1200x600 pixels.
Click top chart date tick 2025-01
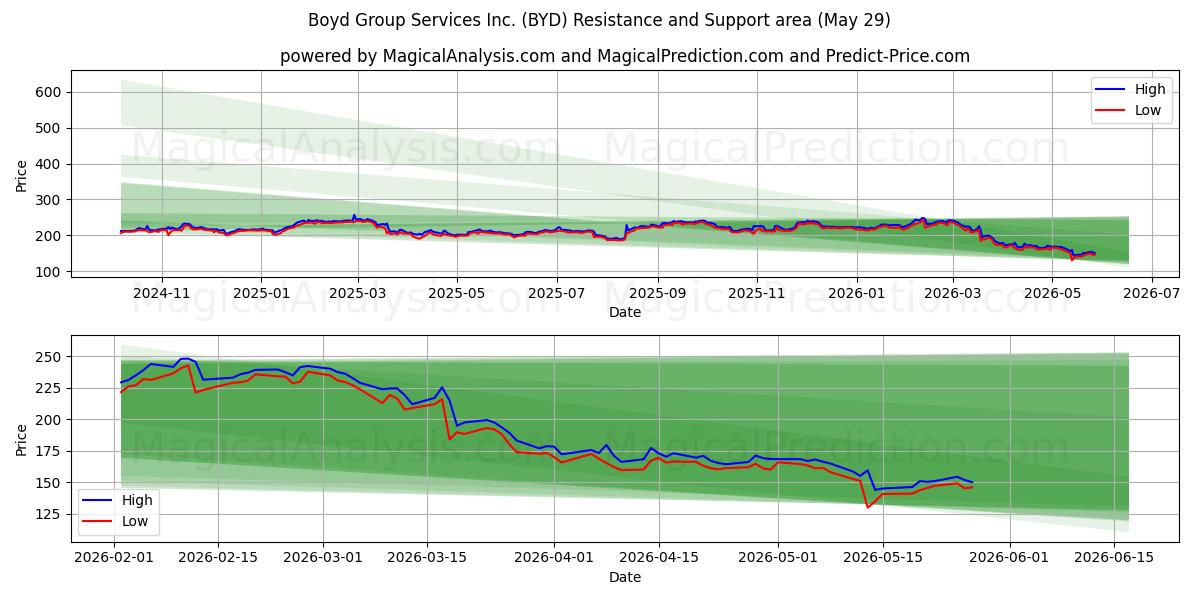coord(261,294)
